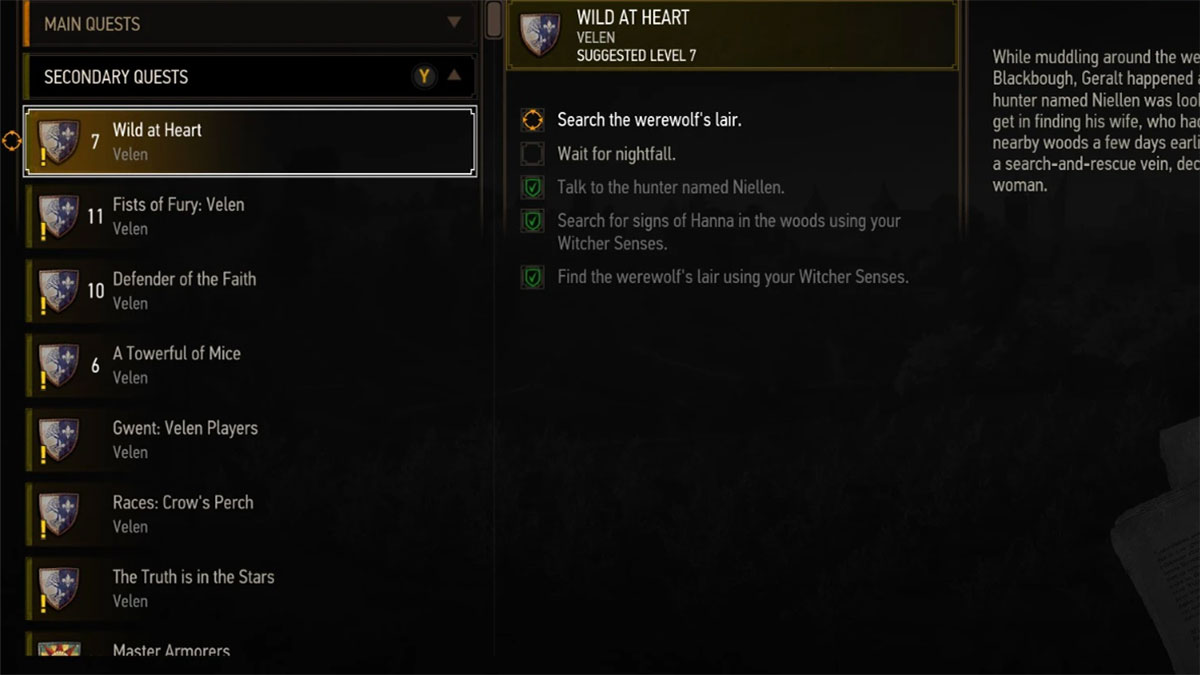Click the Races: Crow's Perch shield icon
Screen dimensions: 1200x675
(x=58, y=514)
